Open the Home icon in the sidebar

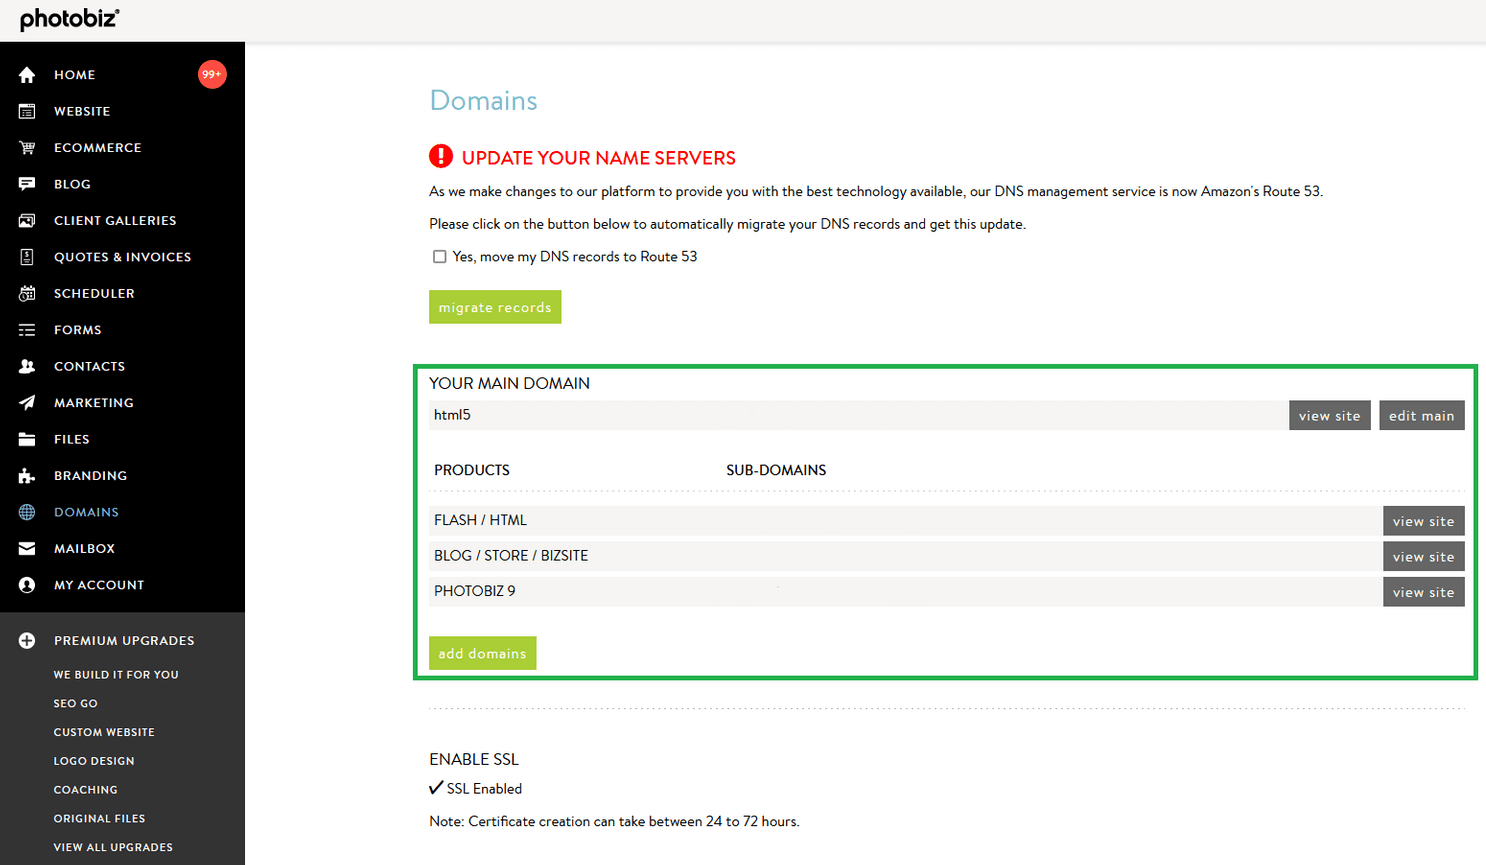click(25, 74)
